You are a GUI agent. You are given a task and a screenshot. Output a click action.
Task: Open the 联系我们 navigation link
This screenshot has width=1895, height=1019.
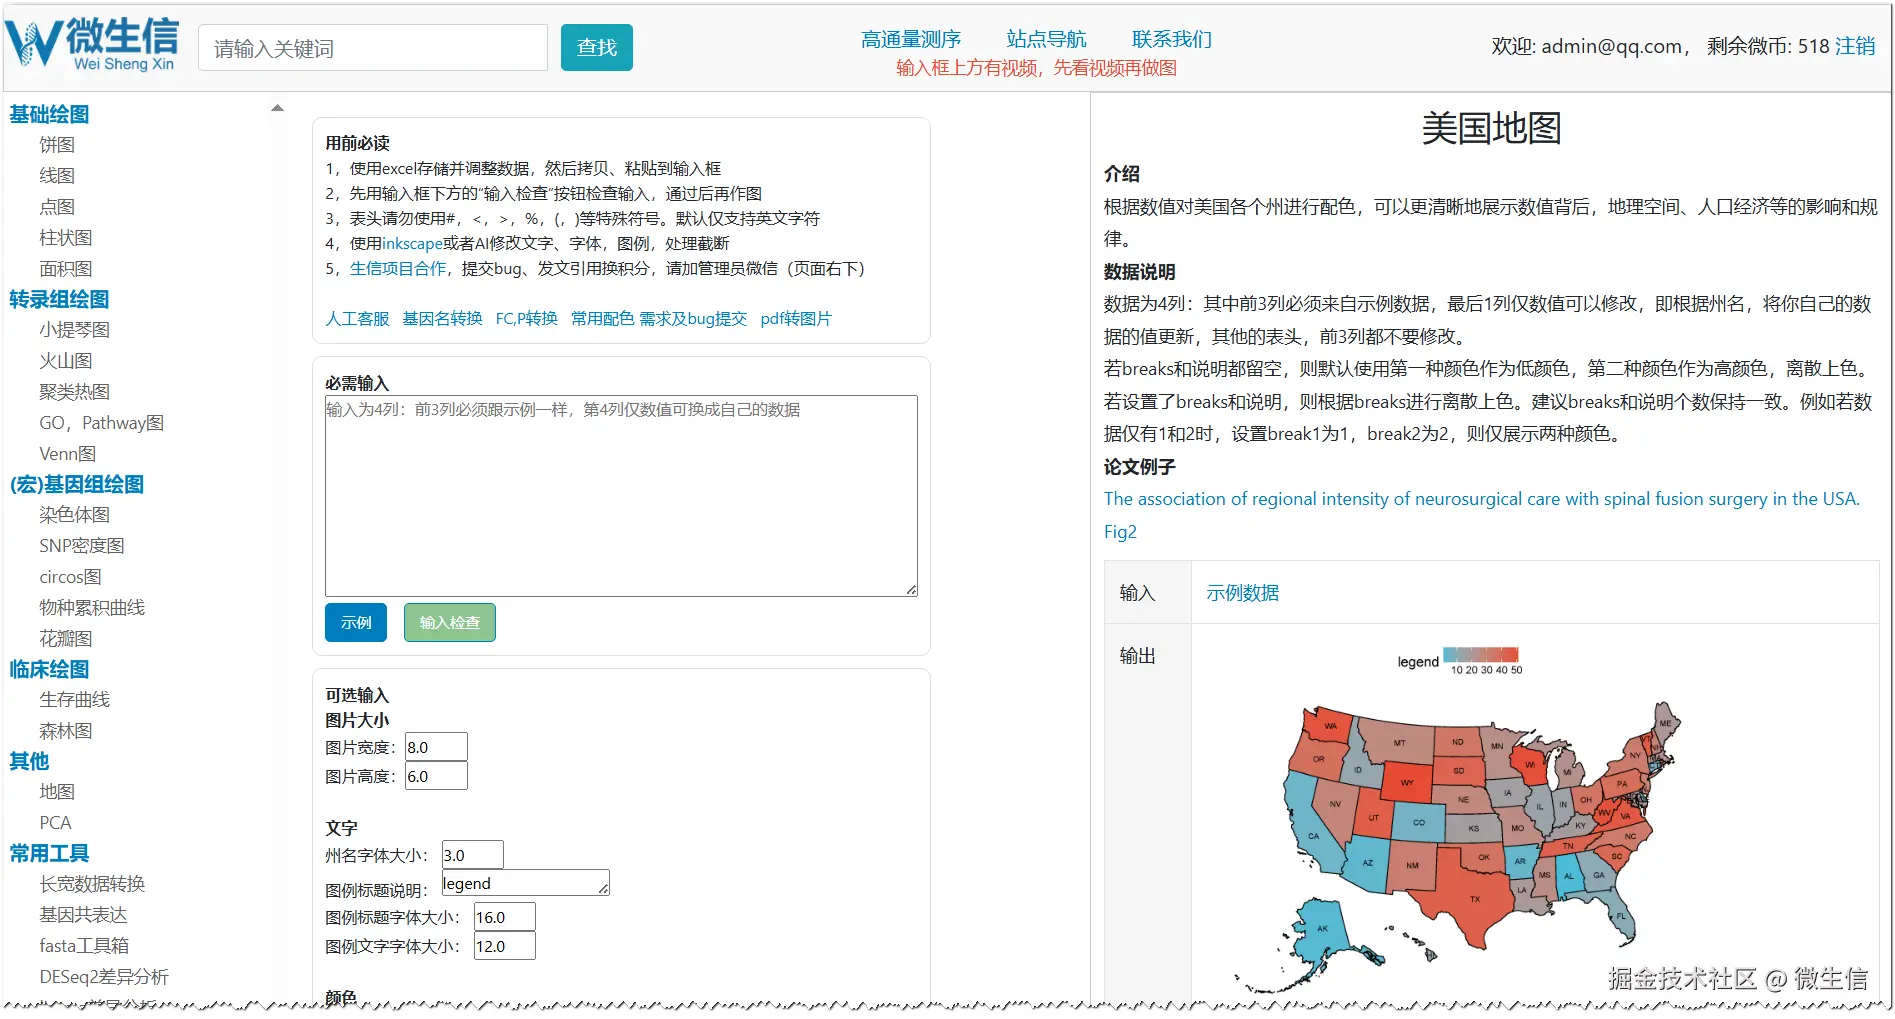point(1172,39)
